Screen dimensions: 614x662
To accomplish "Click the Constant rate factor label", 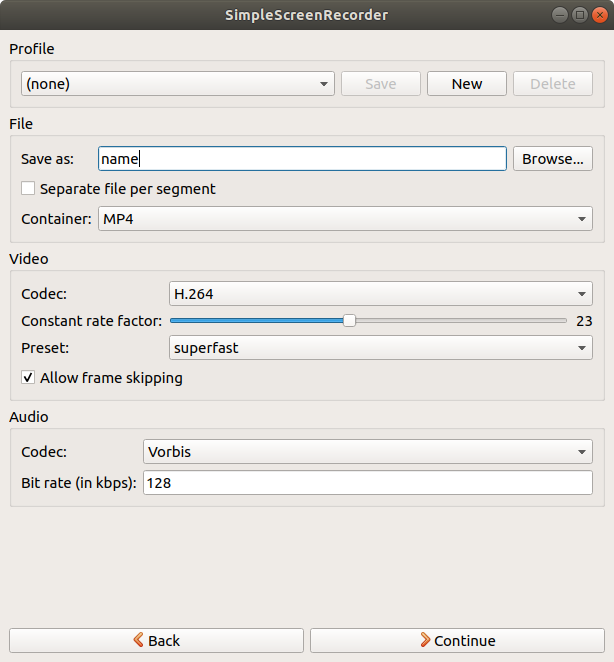I will (x=92, y=321).
